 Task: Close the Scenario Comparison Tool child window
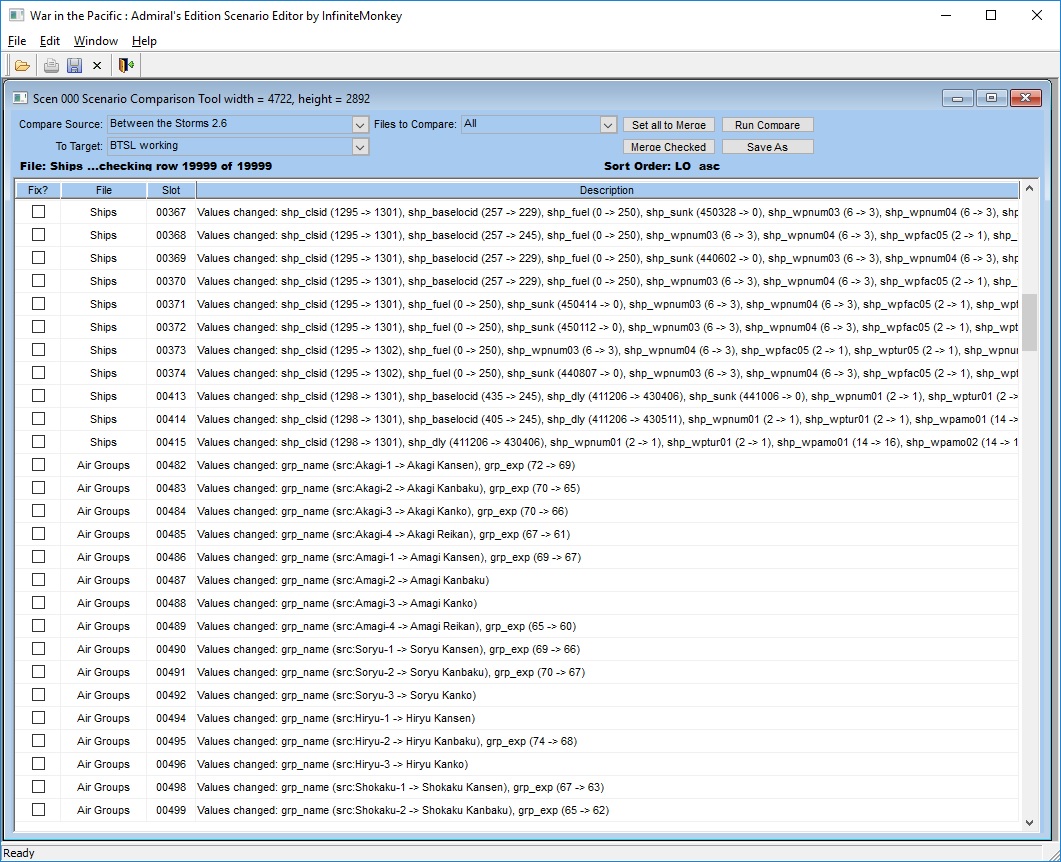pos(1026,99)
